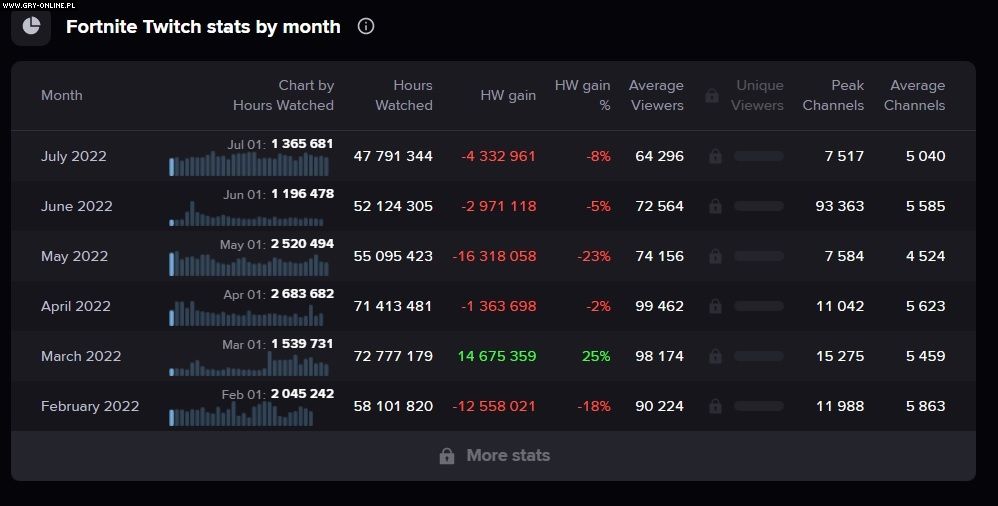Sort by the Average Channels column header
Viewport: 998px width, 506px height.
click(x=914, y=96)
